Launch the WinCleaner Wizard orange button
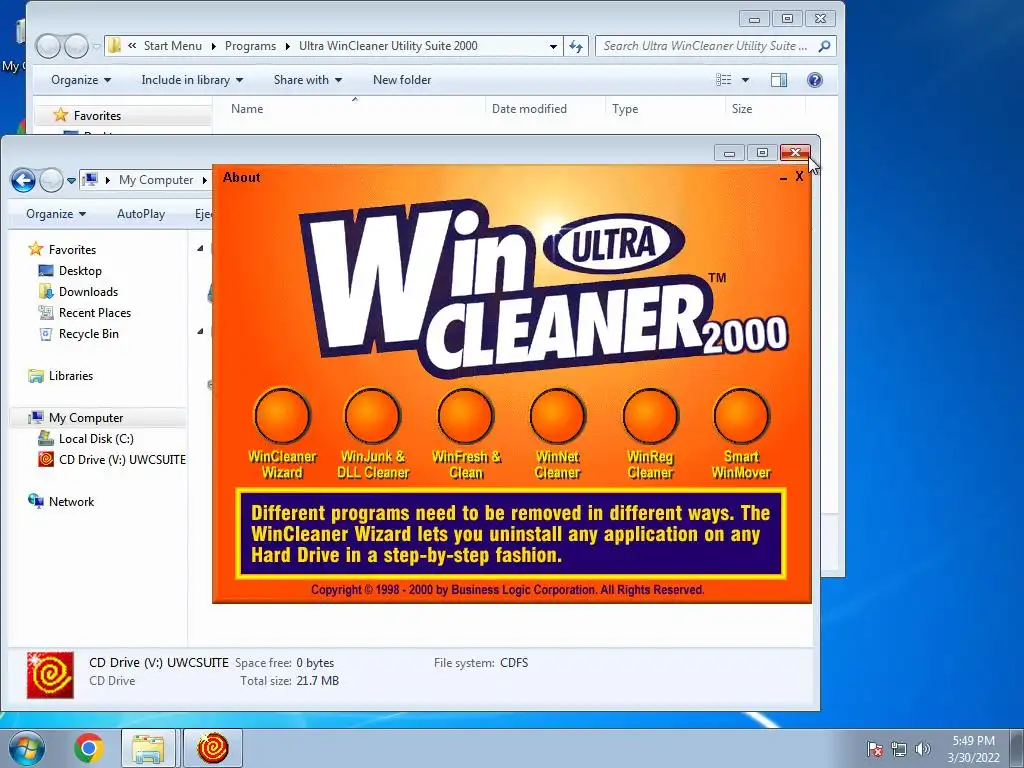The image size is (1024, 768). click(282, 416)
